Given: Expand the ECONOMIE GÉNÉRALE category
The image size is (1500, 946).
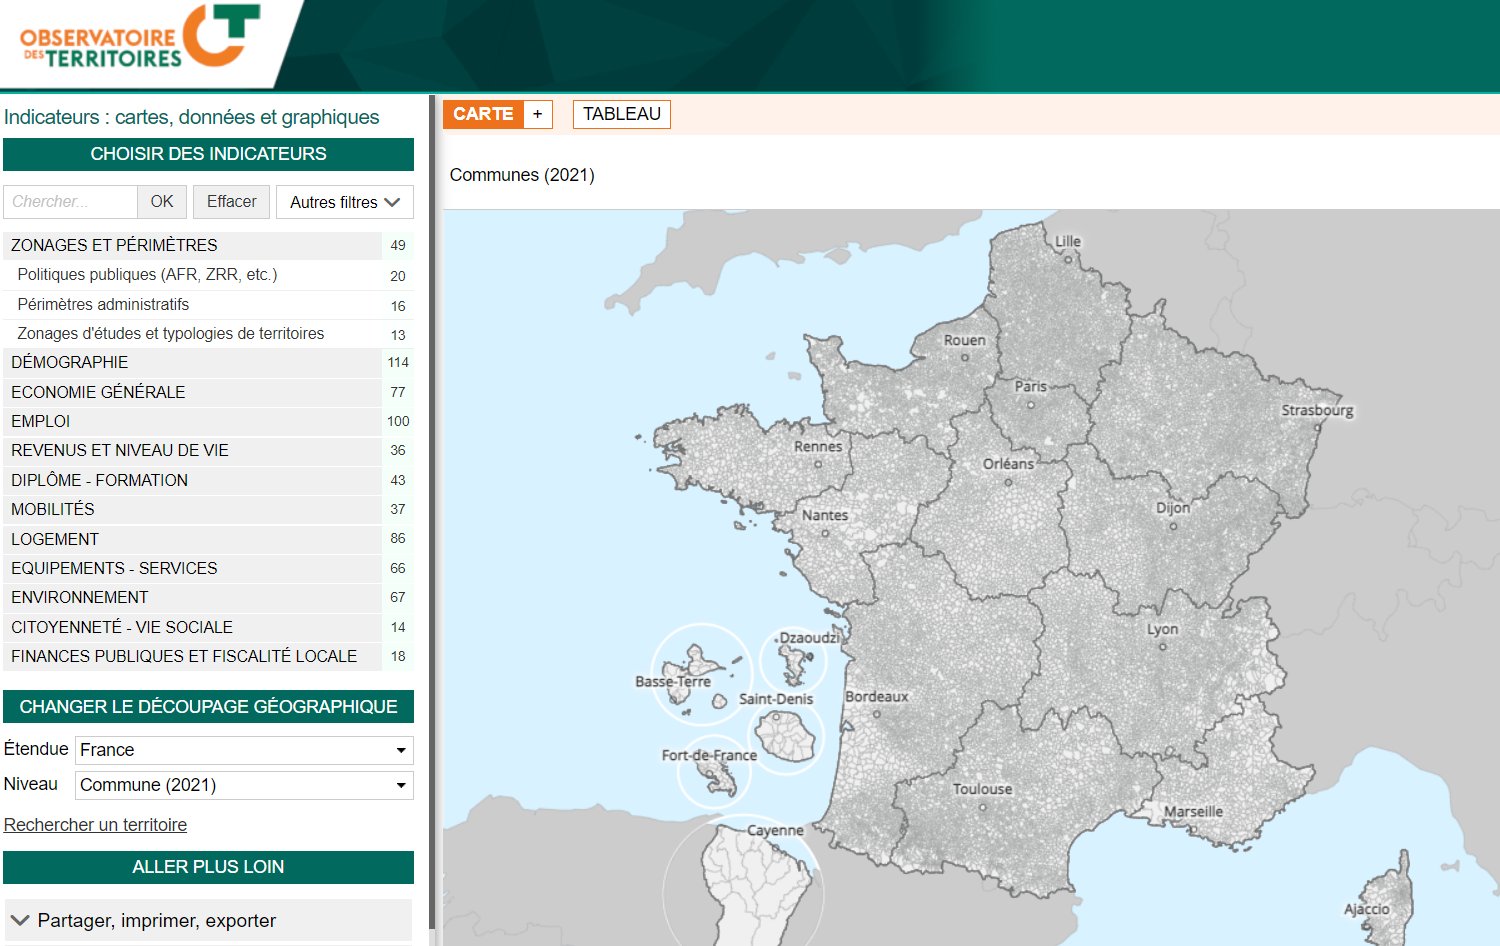Looking at the screenshot, I should tap(193, 392).
